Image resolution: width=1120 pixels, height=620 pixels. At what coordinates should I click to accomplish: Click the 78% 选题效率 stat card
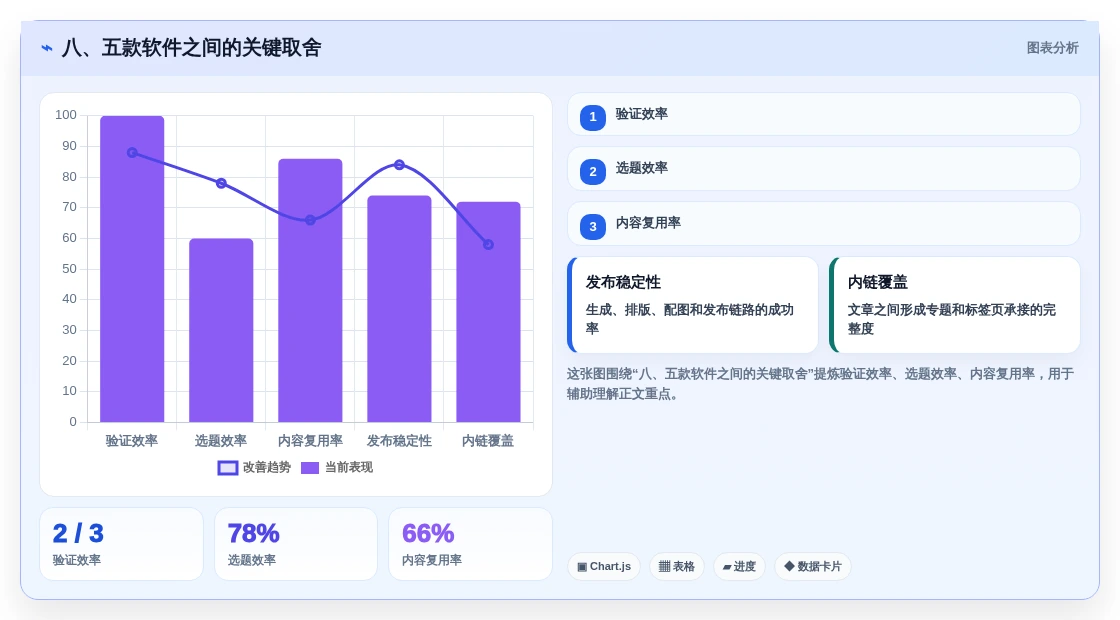[296, 544]
